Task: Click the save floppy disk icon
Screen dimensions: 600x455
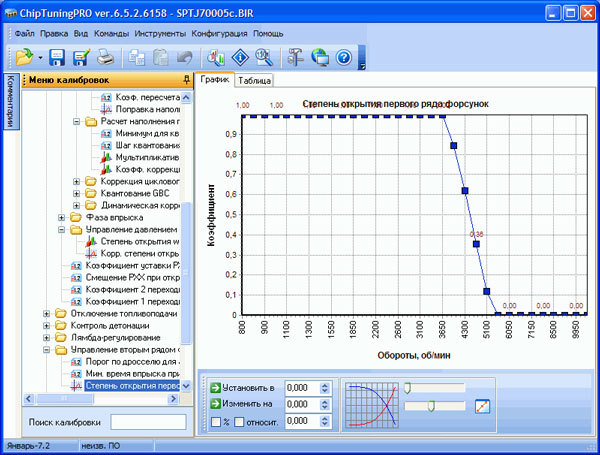Action: (57, 57)
